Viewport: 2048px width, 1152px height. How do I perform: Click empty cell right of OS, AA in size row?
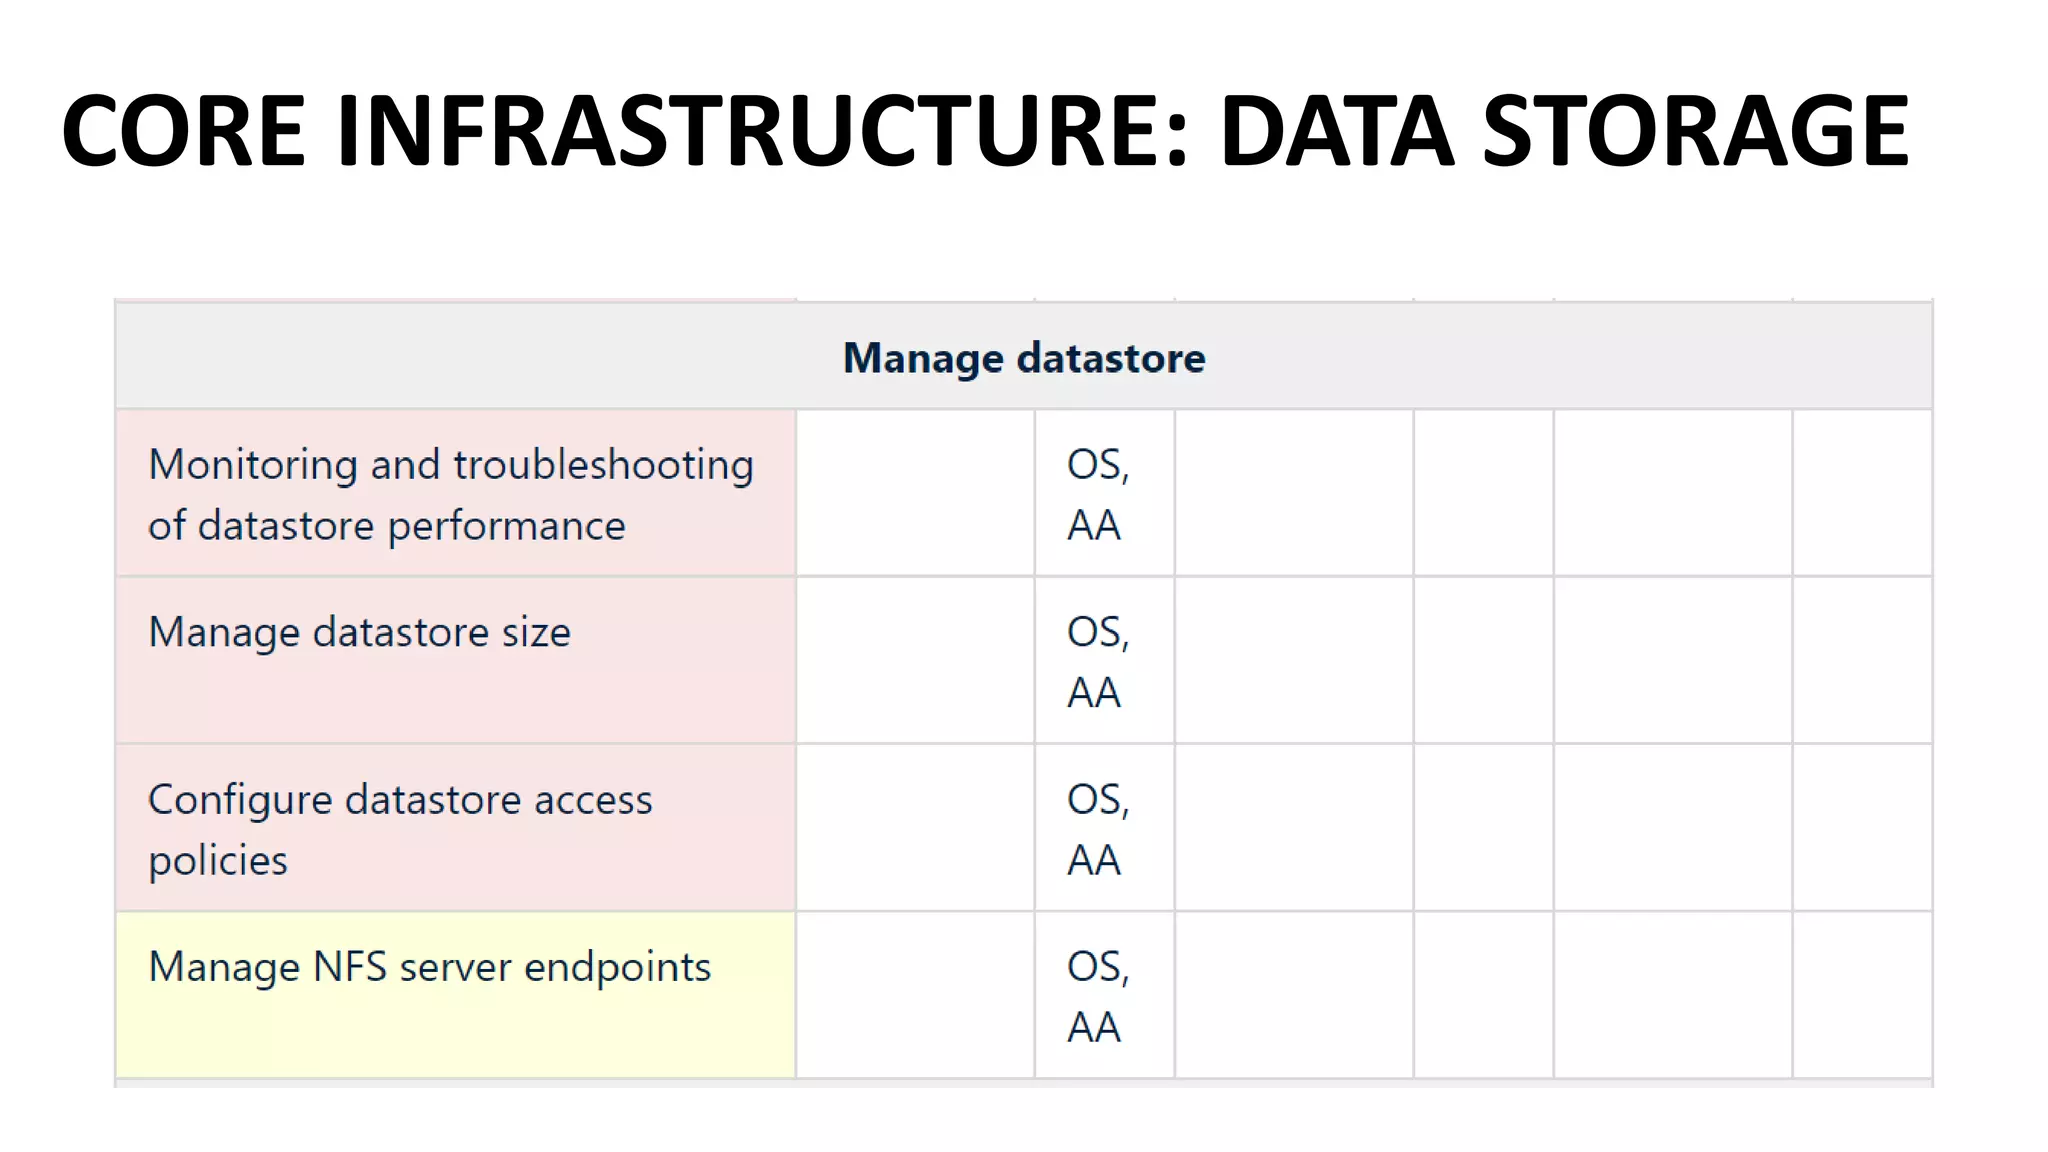pos(1293,661)
